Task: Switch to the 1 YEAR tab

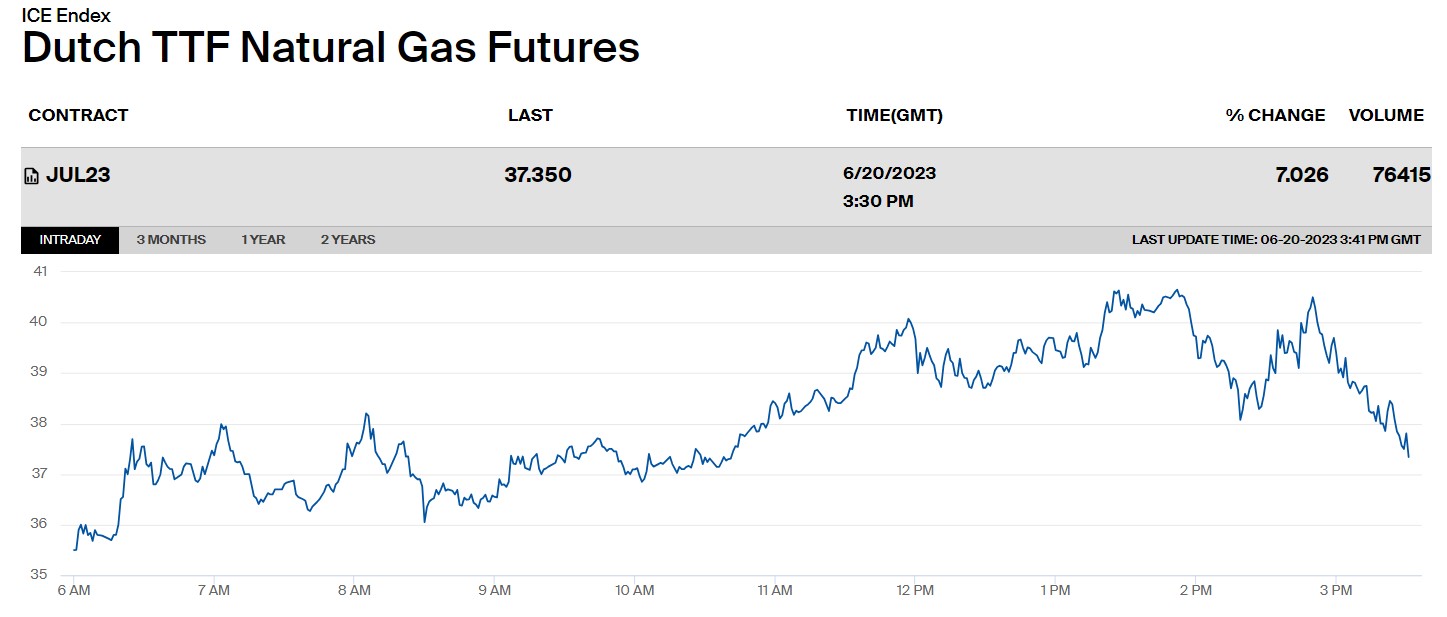Action: pos(263,240)
